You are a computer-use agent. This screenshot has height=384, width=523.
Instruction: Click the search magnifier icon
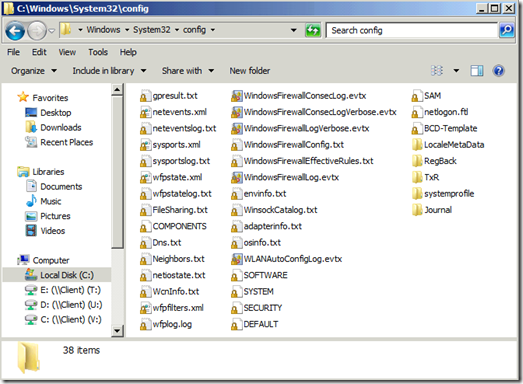[507, 30]
